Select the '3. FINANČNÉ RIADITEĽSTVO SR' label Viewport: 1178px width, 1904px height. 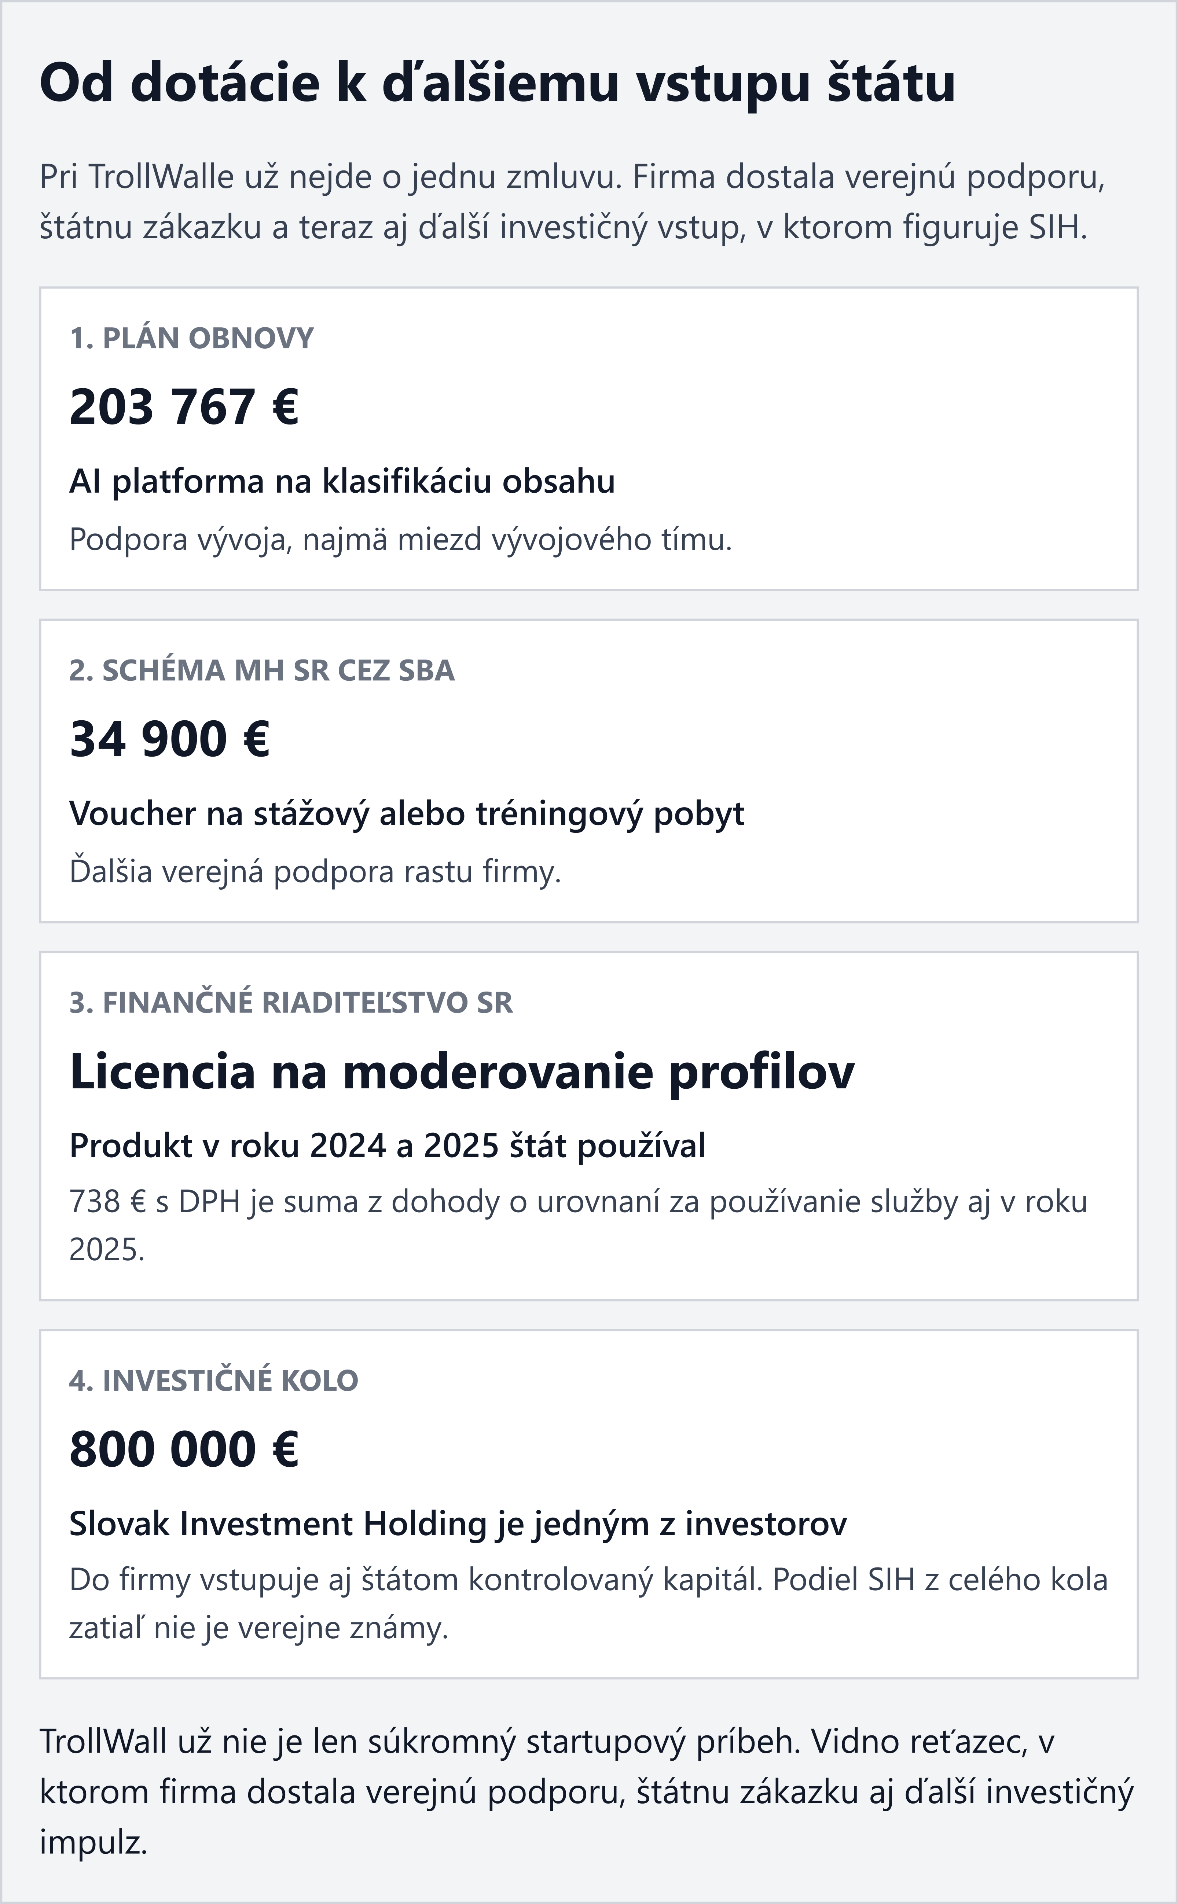[x=291, y=1002]
